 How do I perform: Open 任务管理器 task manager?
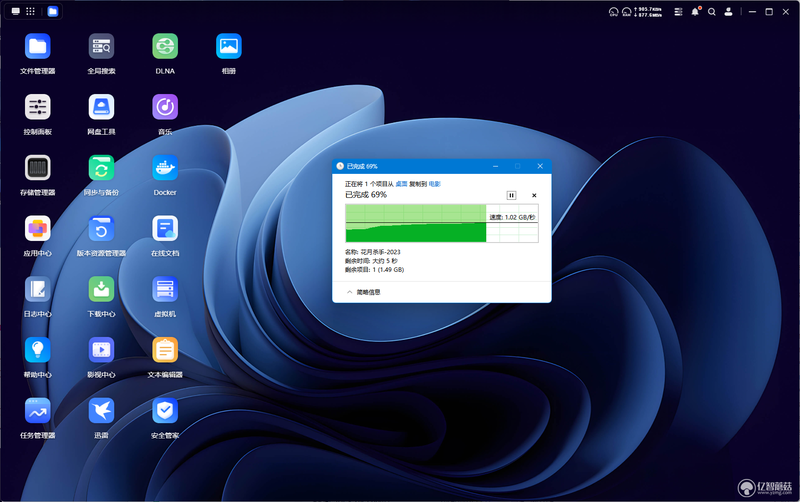[x=38, y=411]
